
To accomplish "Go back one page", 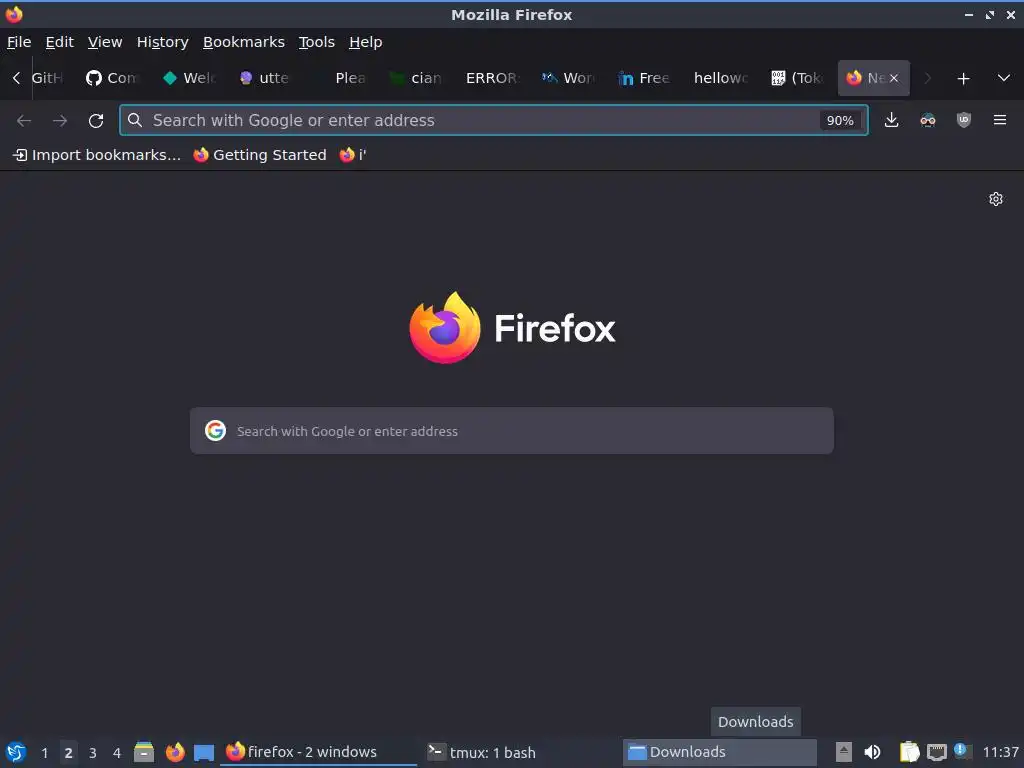I will [x=24, y=121].
